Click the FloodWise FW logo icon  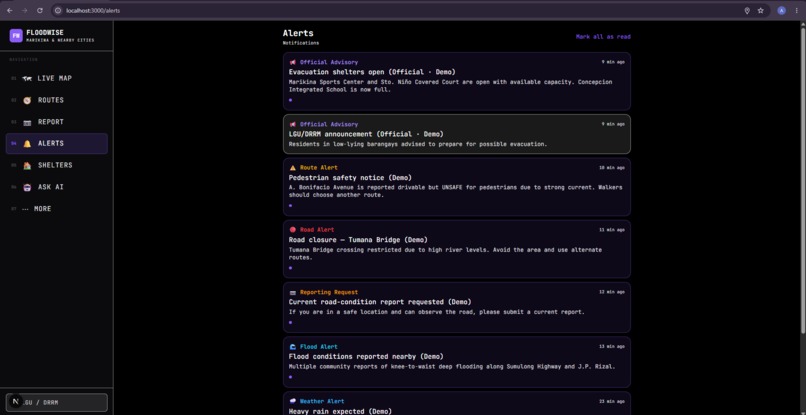[15, 35]
